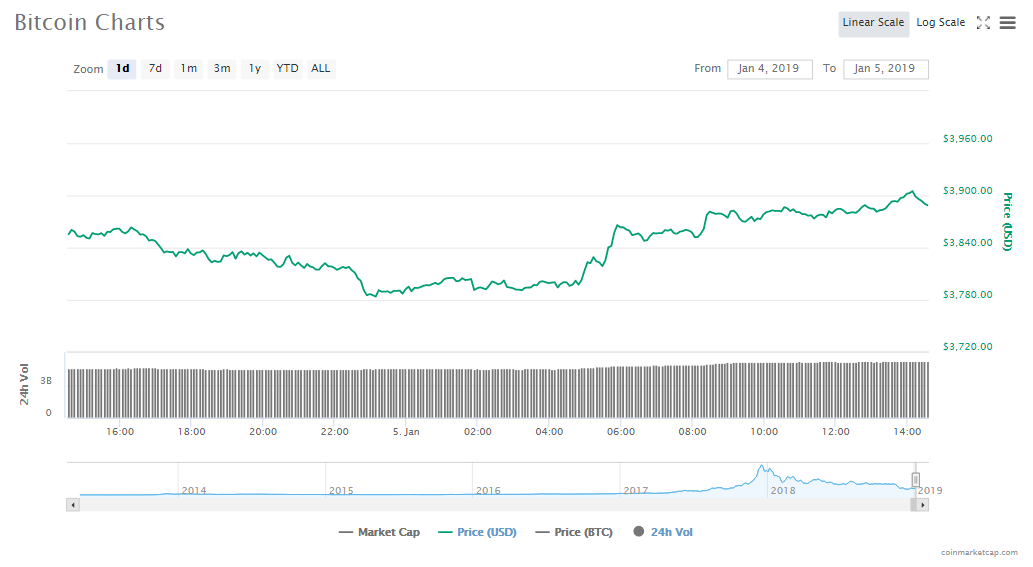Viewport: 1033px width, 567px height.
Task: Toggle Price (BTC) series in legend
Action: 575,532
